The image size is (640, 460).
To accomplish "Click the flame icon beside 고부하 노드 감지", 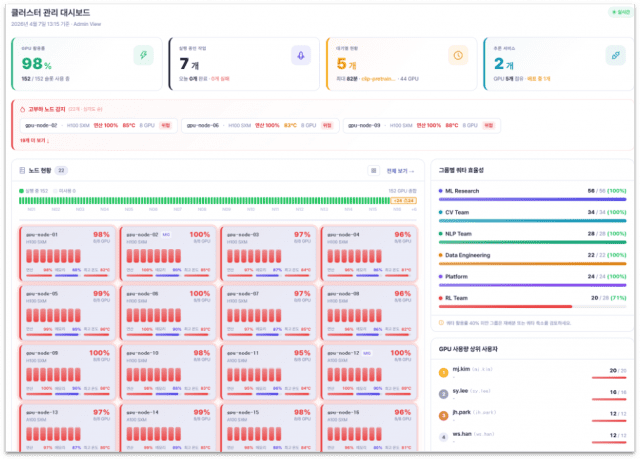I will point(22,109).
